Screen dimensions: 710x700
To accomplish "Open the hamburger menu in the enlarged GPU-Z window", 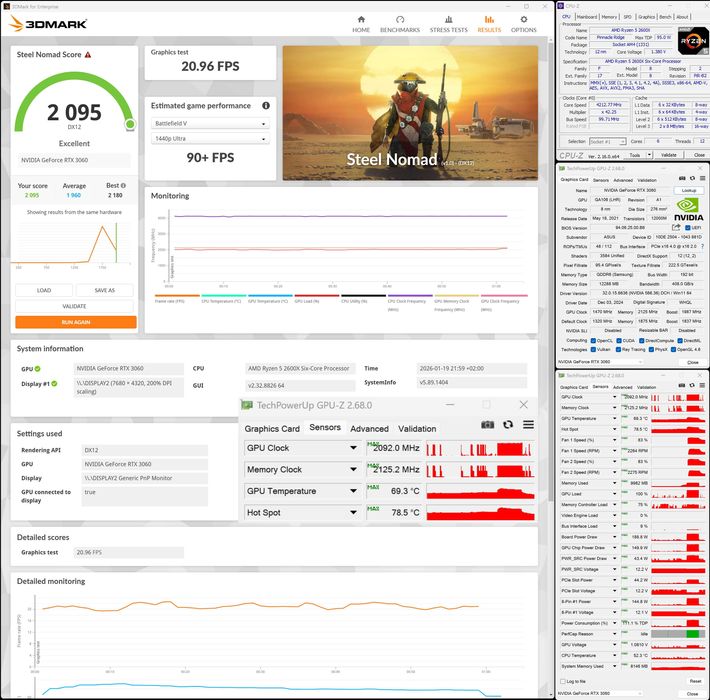I will coord(528,425).
